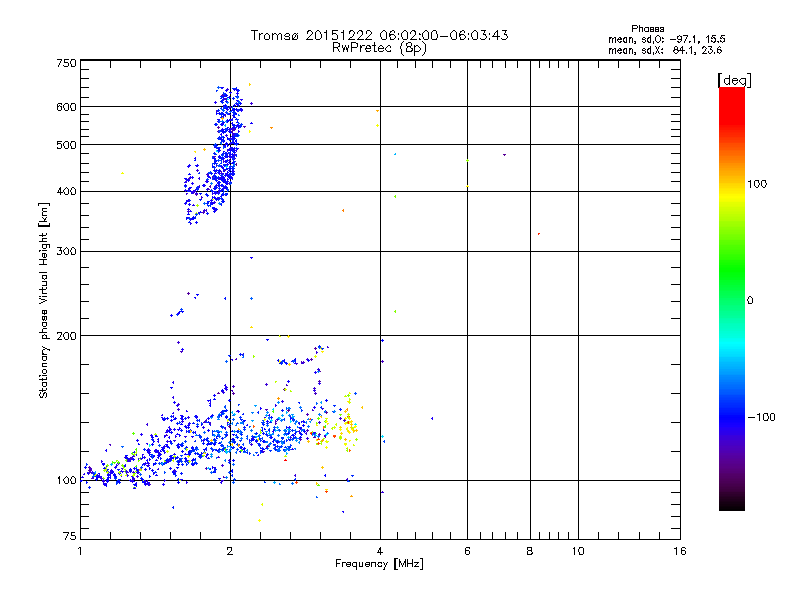This screenshot has width=800, height=600.
Task: Click the x-axis tick label '10'
Action: (x=578, y=551)
